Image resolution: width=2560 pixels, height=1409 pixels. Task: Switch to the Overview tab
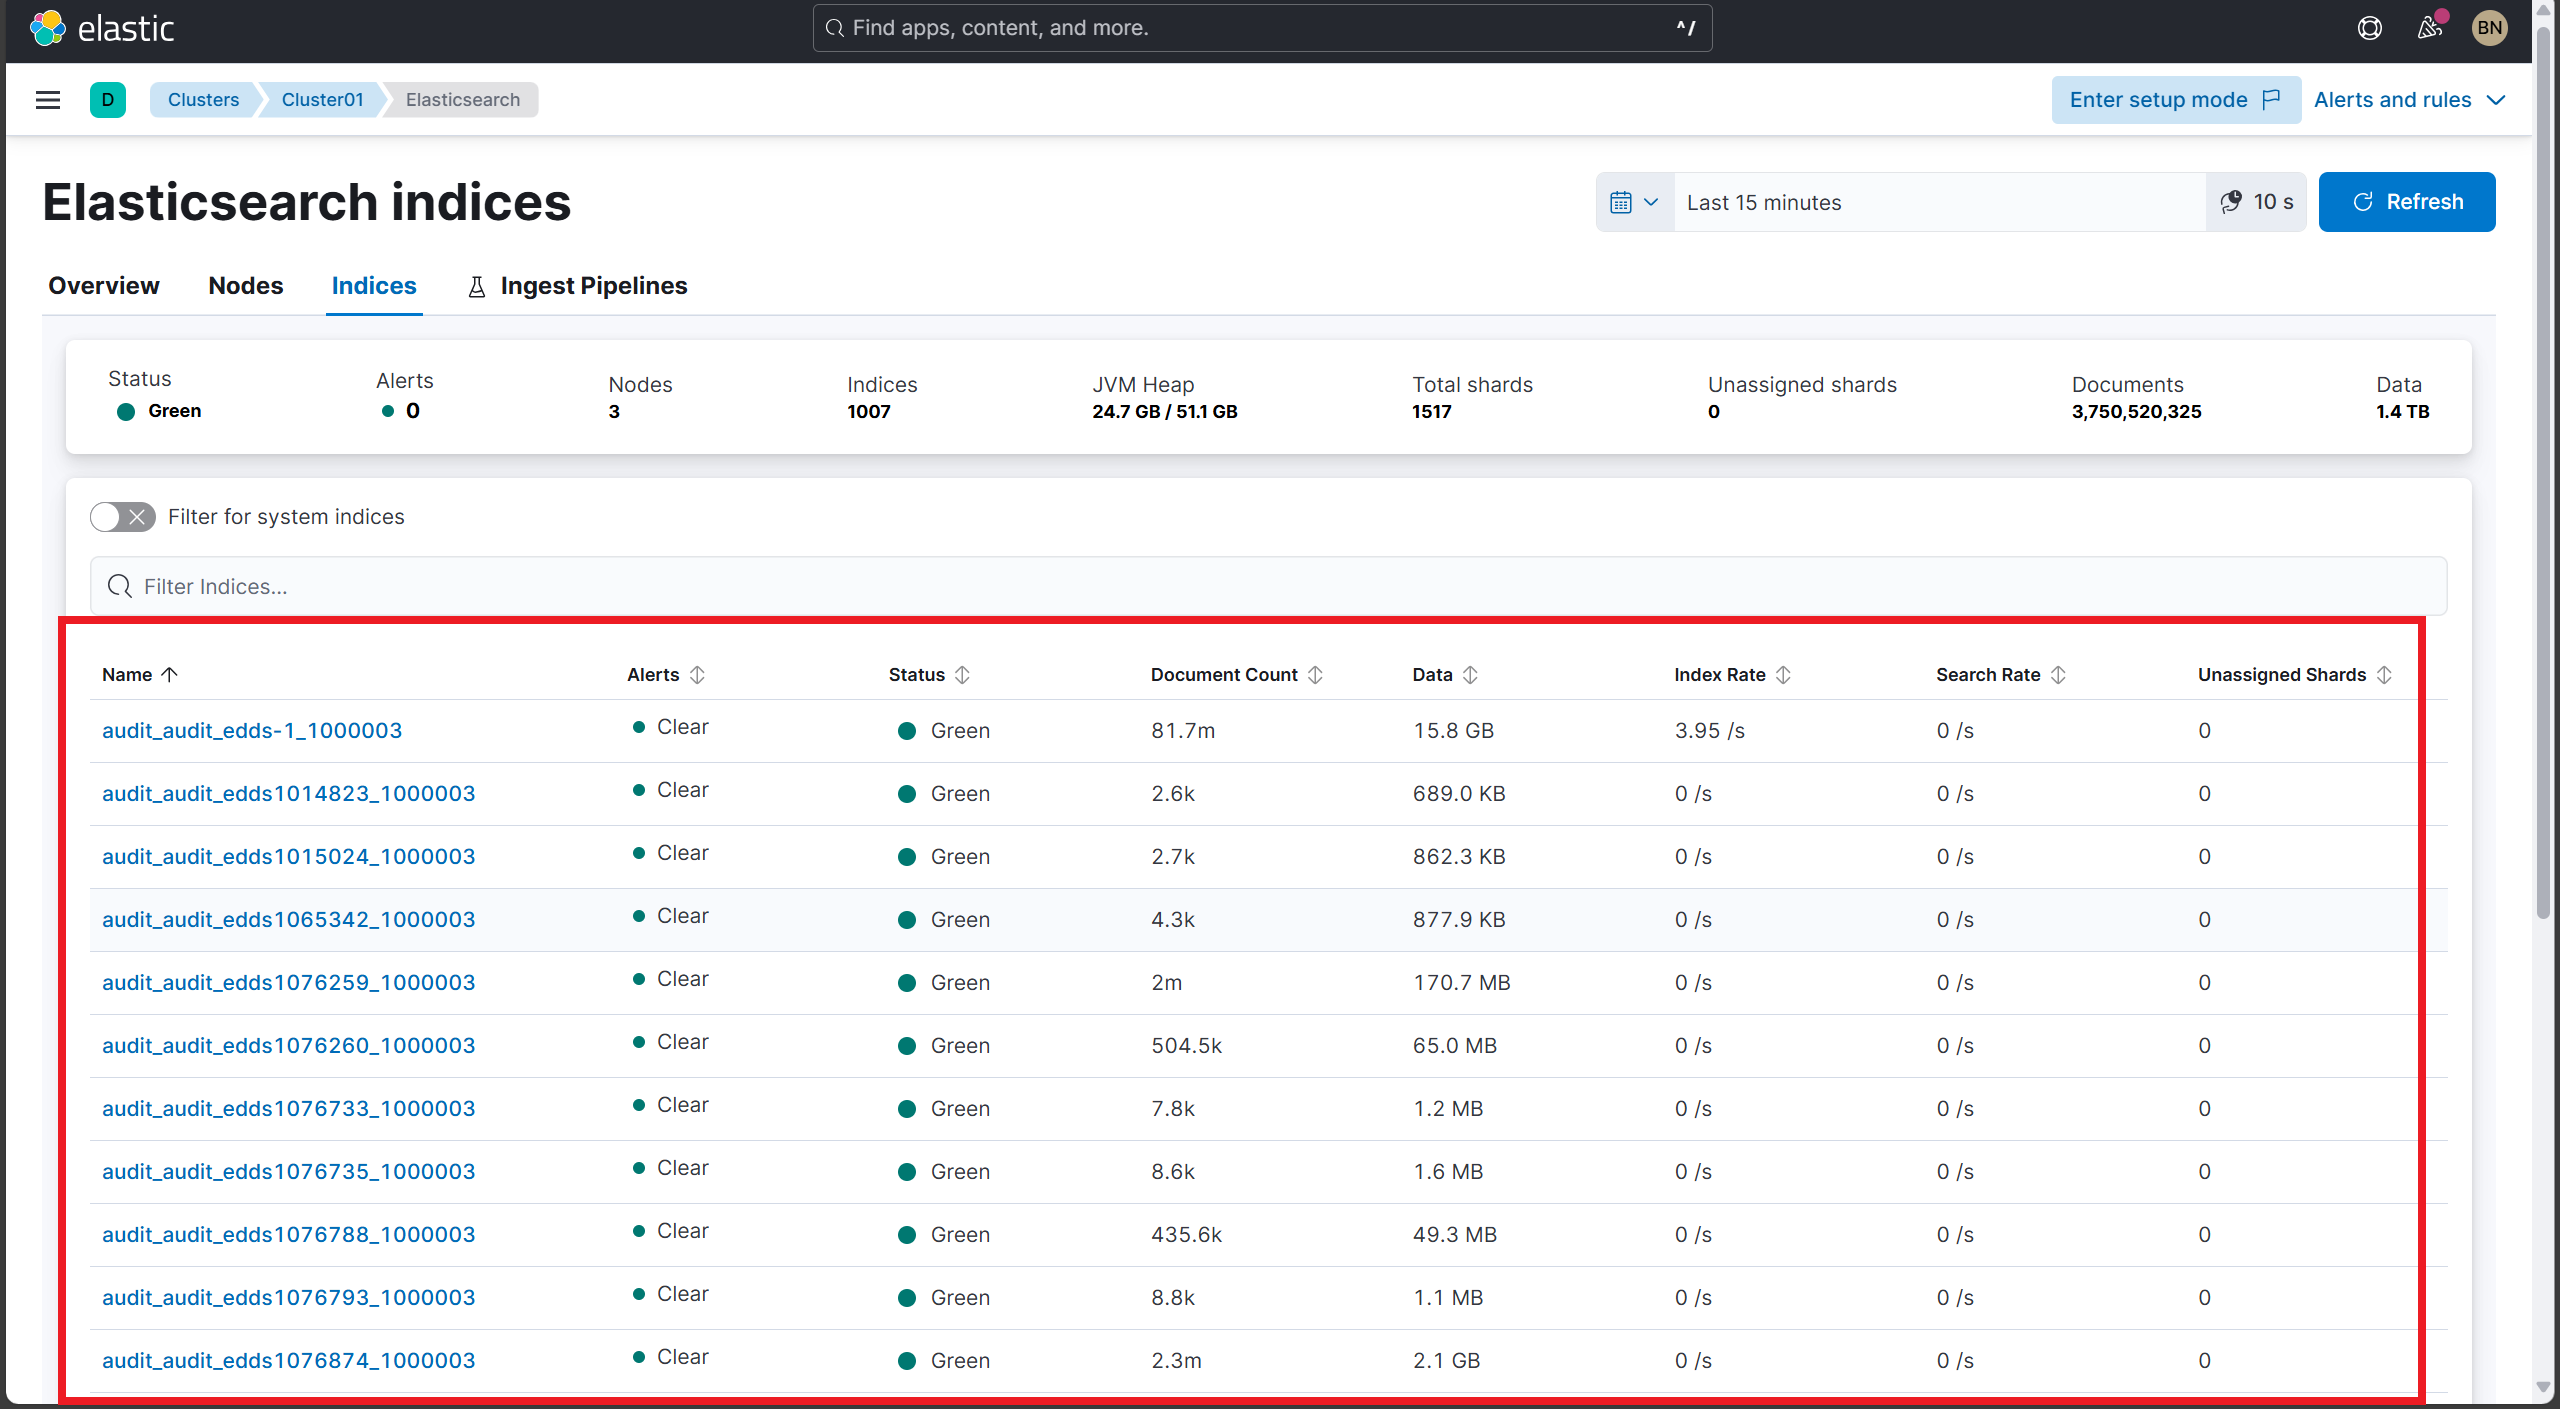pyautogui.click(x=103, y=286)
